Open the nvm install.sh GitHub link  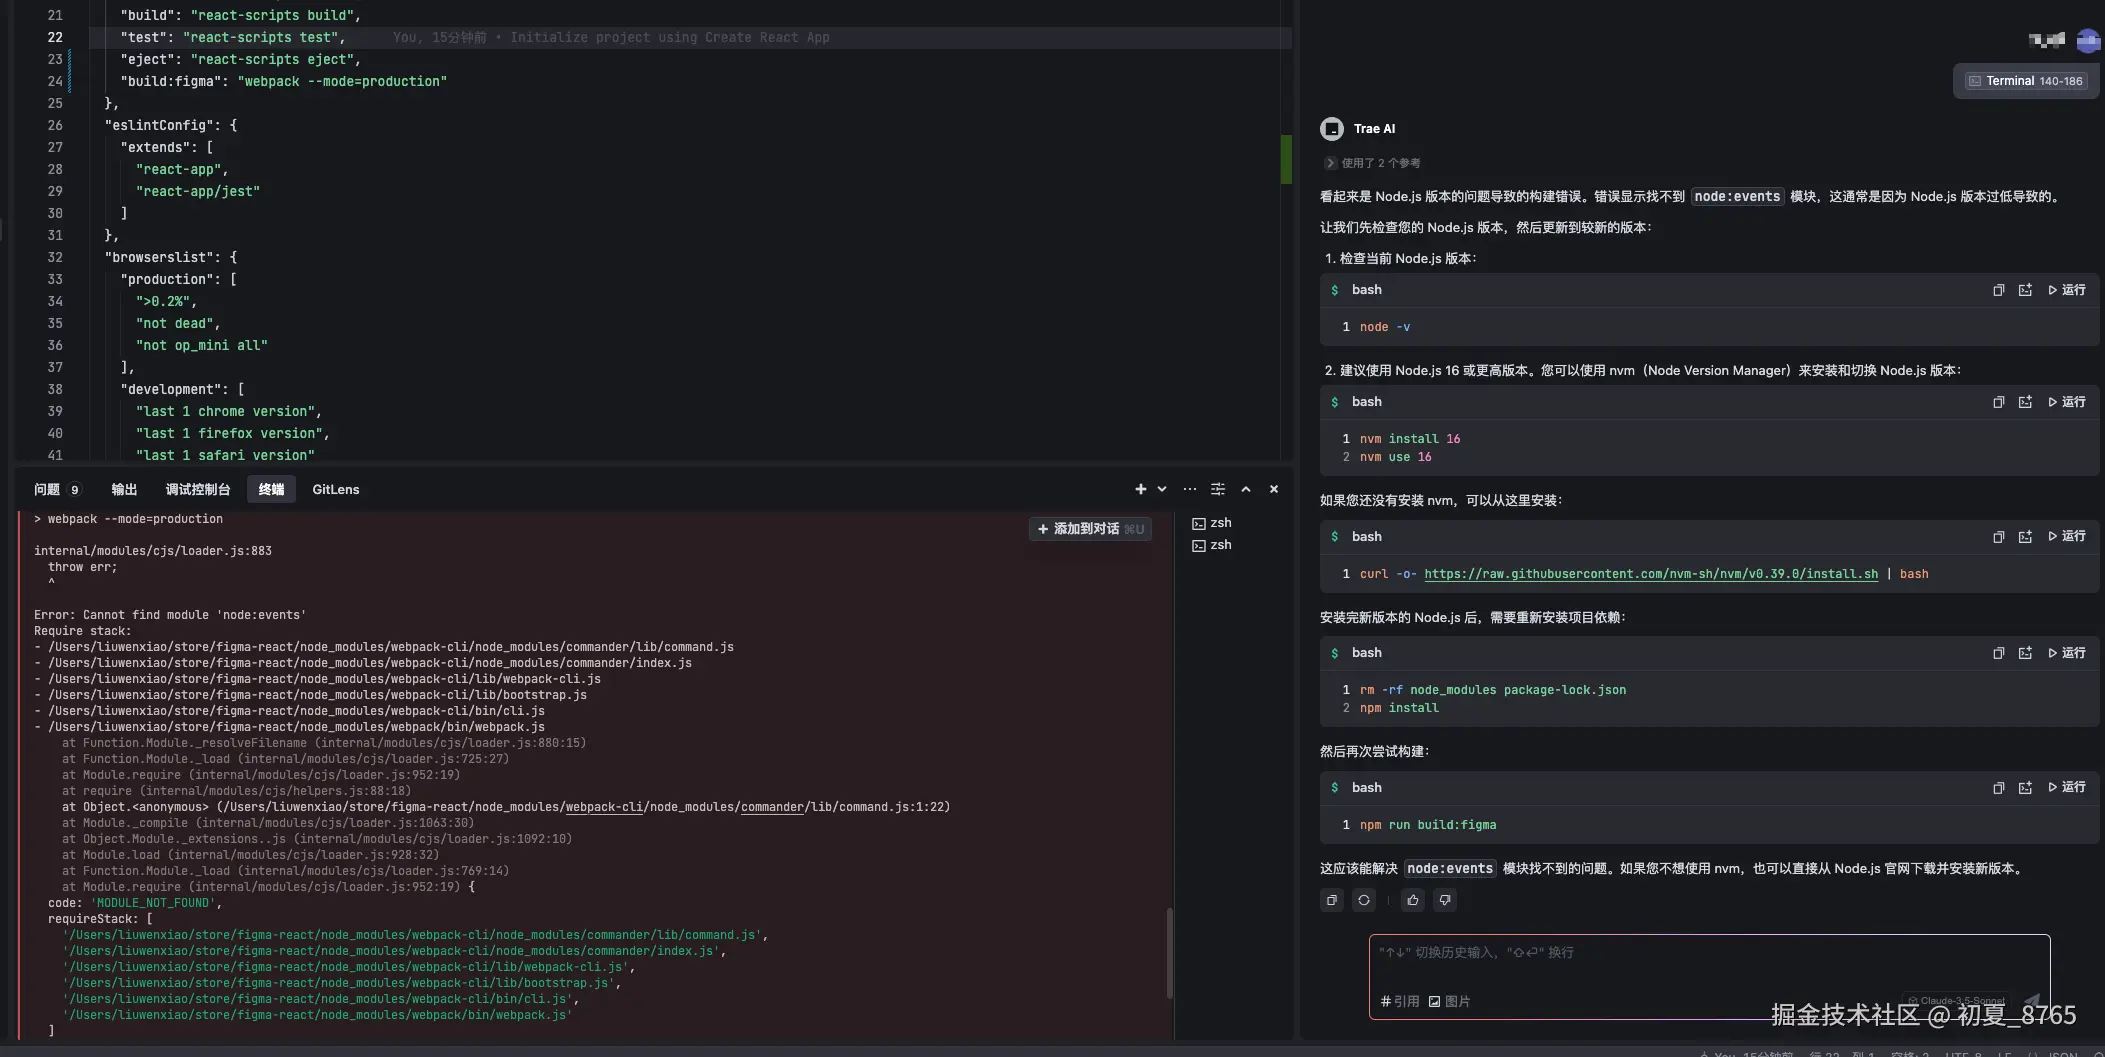(1651, 574)
